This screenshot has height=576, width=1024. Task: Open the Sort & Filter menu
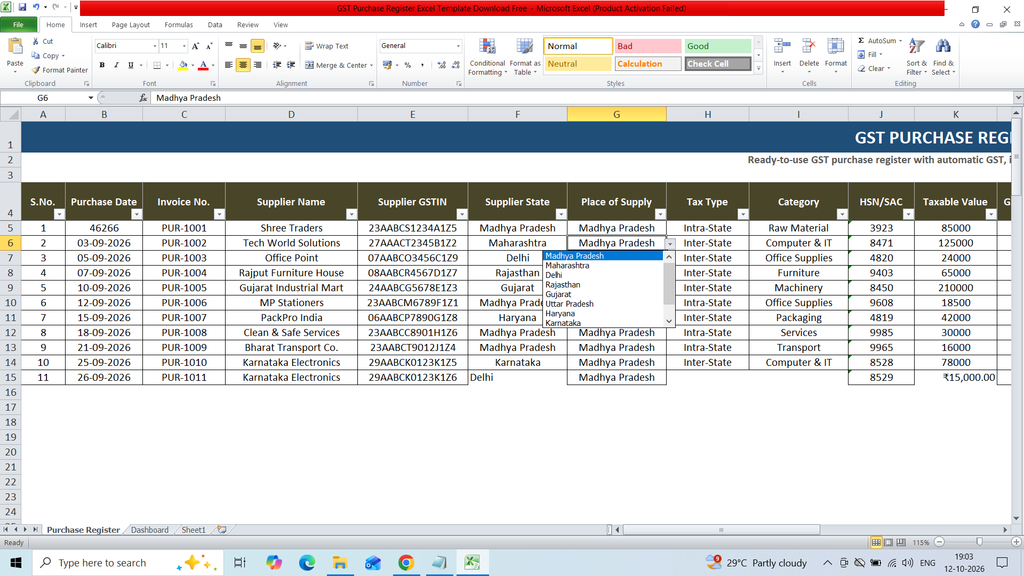point(916,57)
